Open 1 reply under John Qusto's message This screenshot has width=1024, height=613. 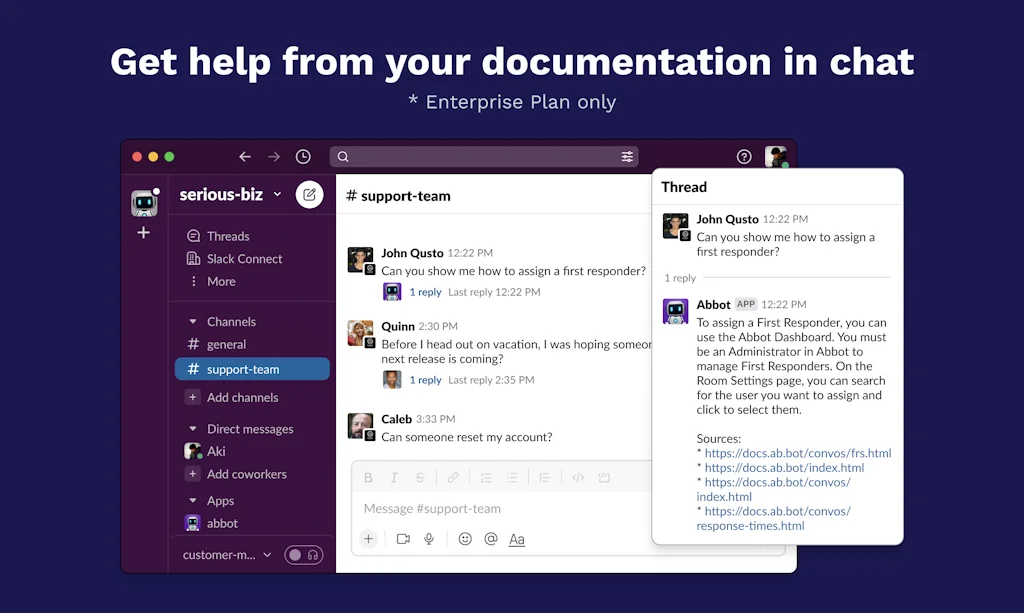click(x=425, y=292)
